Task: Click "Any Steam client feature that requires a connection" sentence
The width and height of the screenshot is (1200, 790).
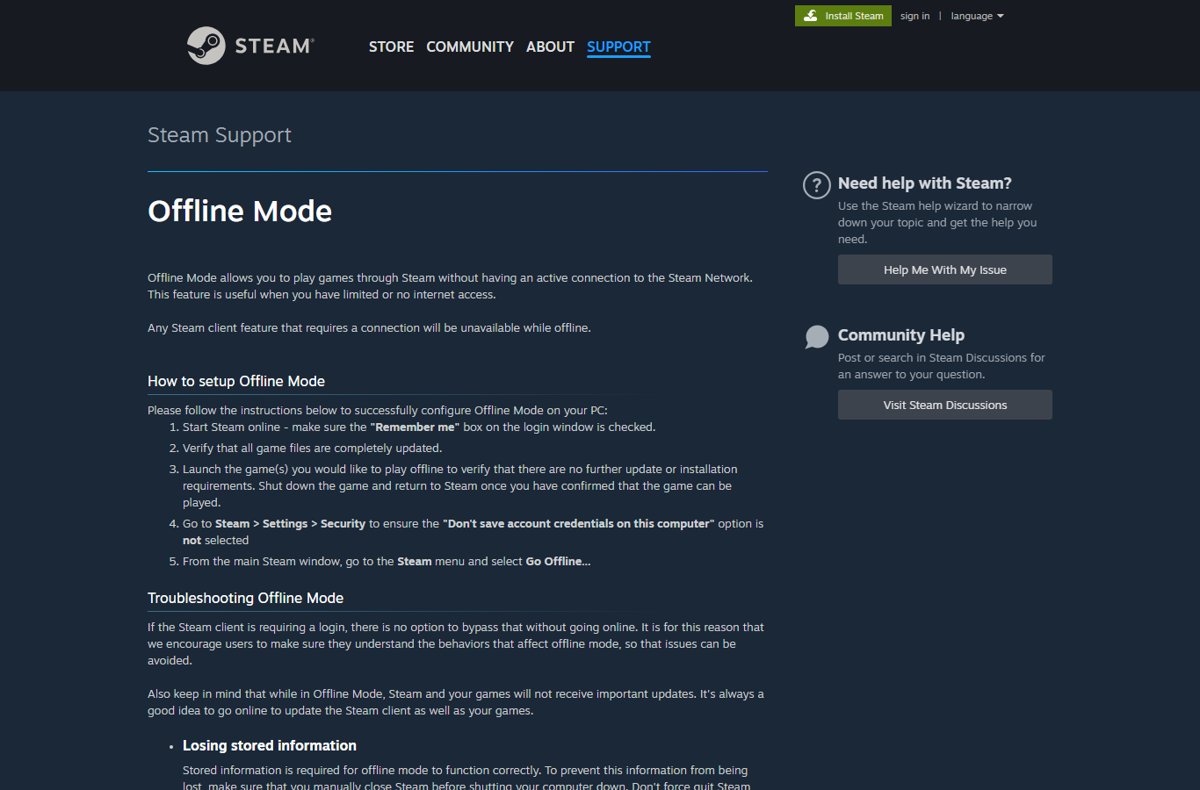Action: 369,328
